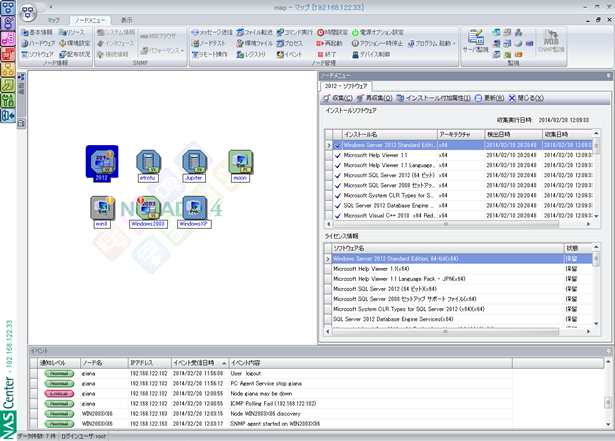Open イベント in the ribbon

tap(289, 54)
